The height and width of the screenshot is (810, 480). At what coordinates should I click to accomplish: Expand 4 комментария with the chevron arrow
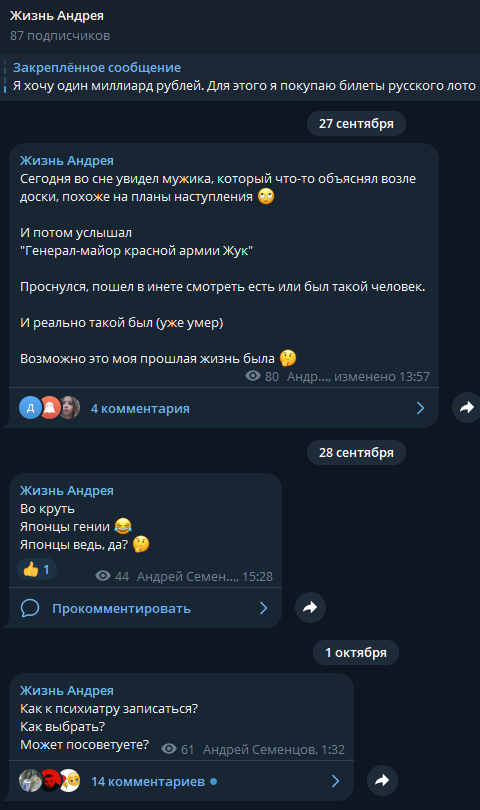421,408
